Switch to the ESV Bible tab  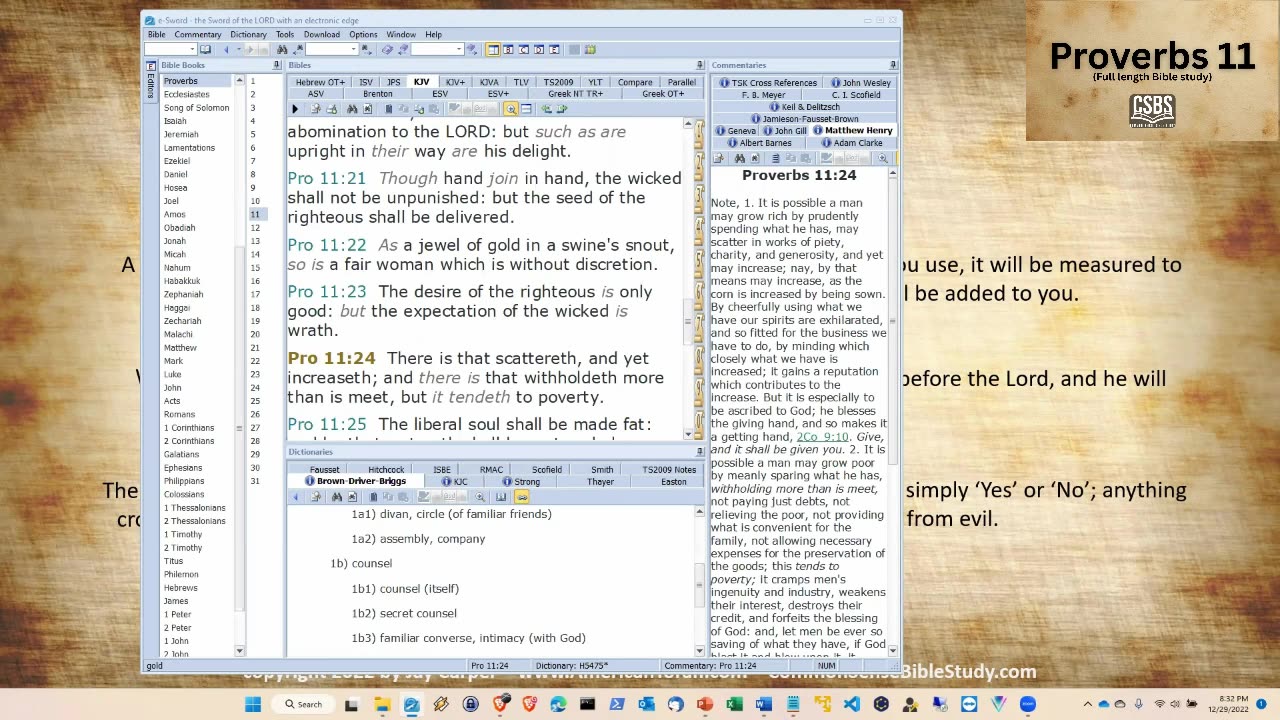click(x=440, y=94)
